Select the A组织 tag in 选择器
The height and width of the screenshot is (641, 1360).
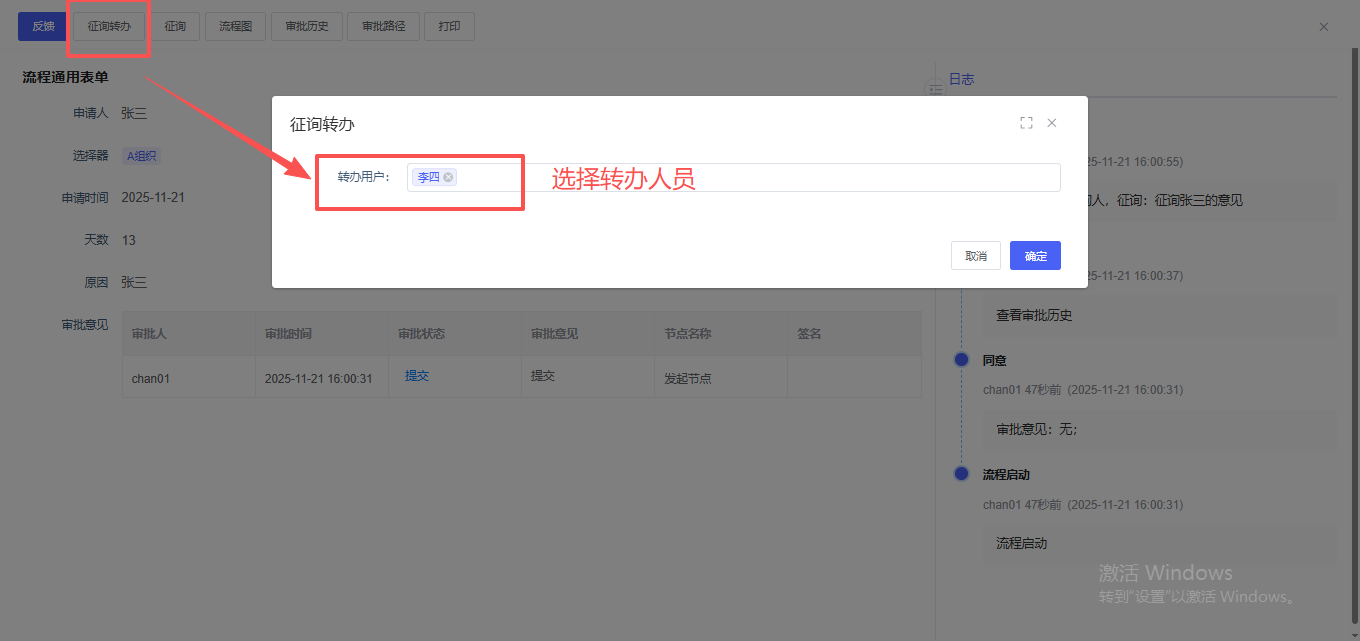(141, 156)
